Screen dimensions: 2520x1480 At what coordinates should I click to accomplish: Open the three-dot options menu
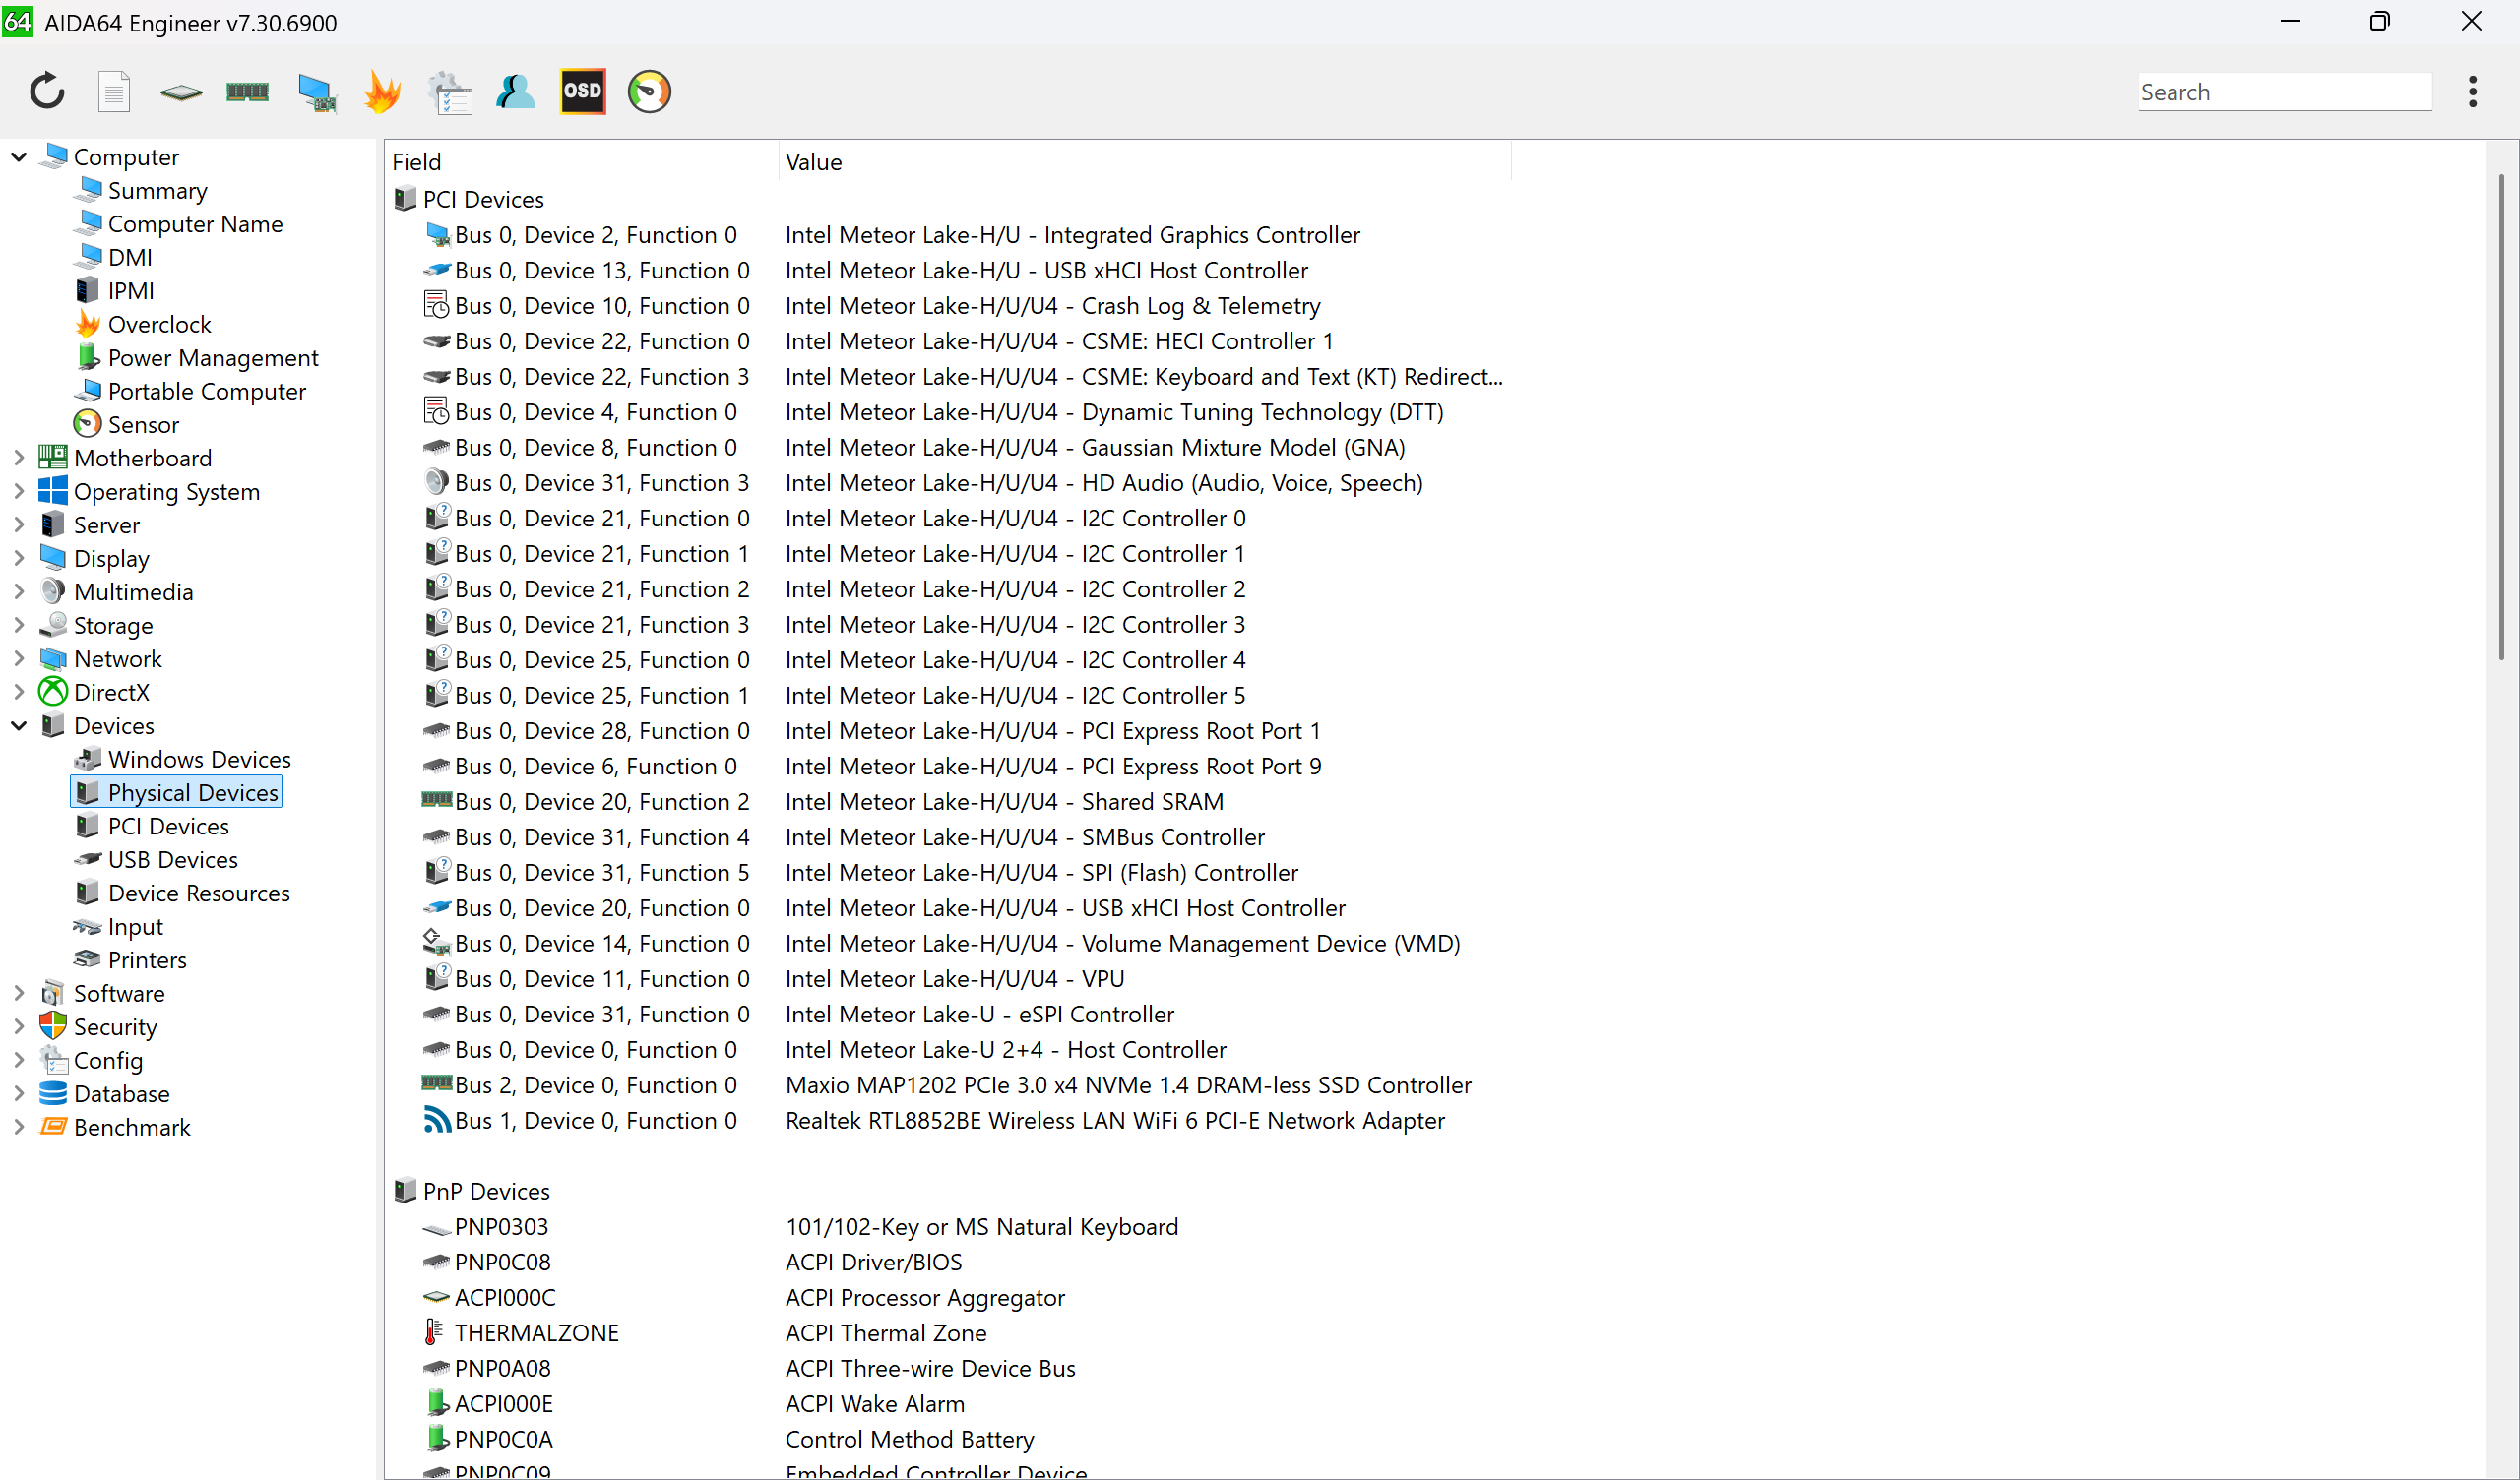(x=2472, y=92)
